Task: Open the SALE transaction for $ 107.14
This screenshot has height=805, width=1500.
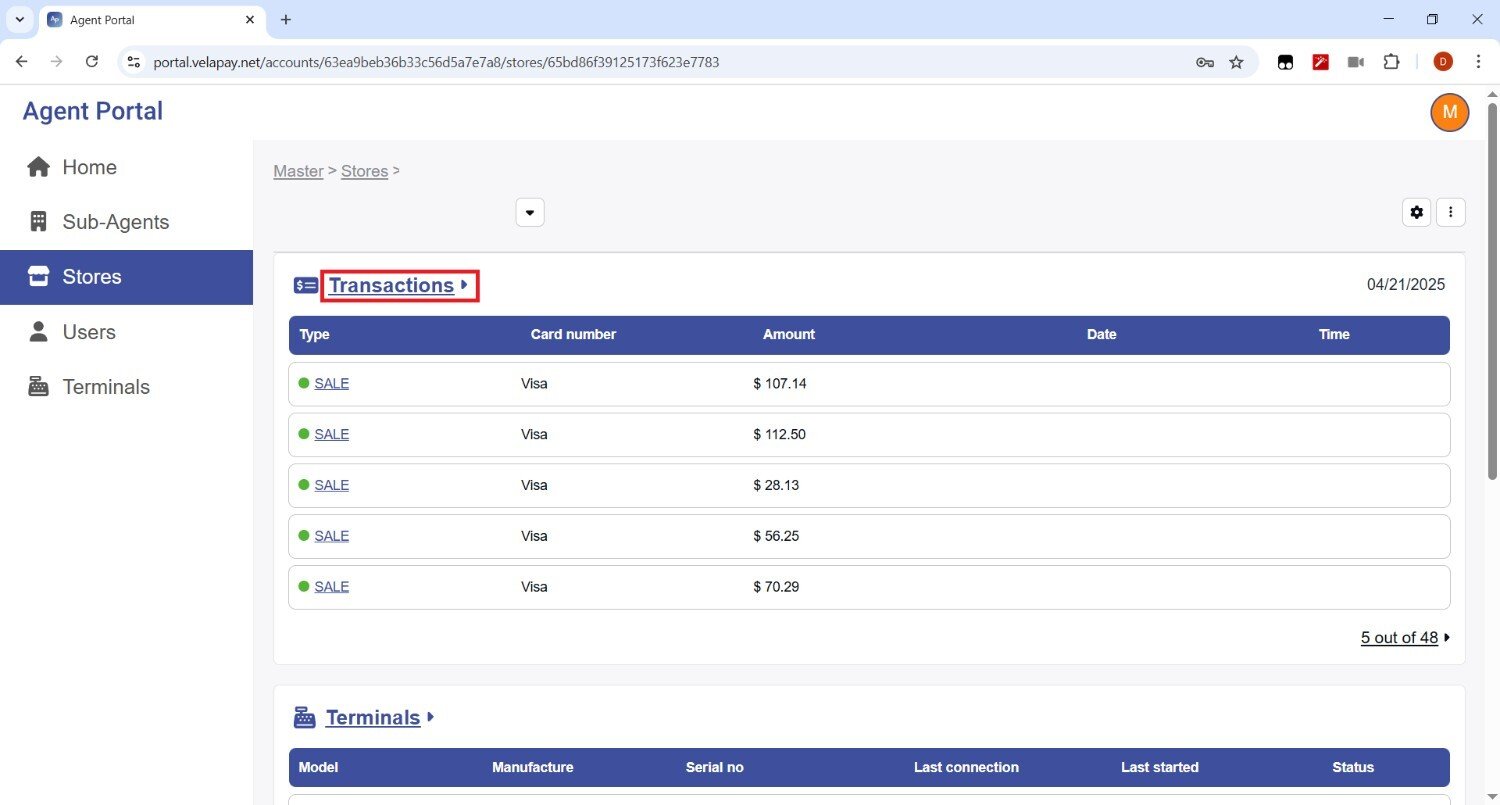Action: (331, 383)
